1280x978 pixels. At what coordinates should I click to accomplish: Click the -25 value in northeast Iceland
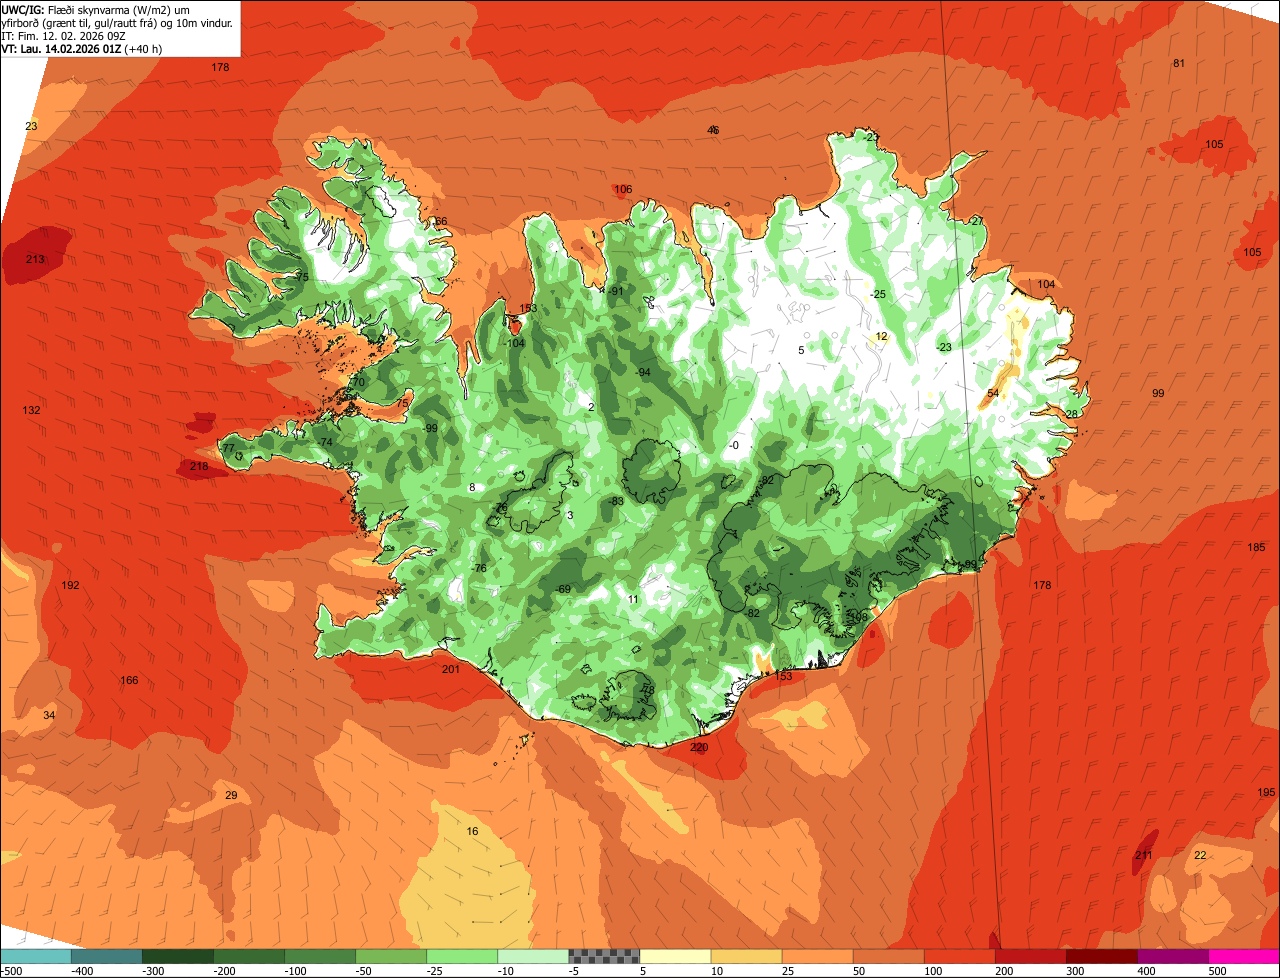coord(878,294)
